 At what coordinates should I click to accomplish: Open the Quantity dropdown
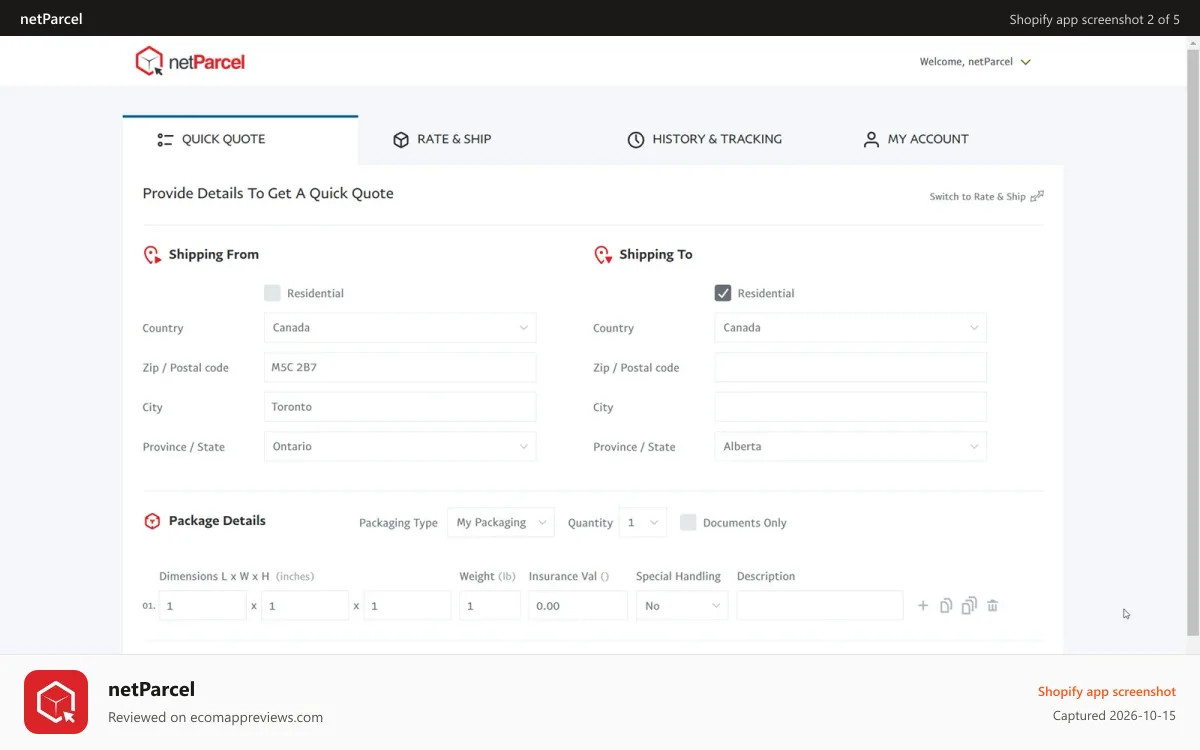pyautogui.click(x=642, y=522)
